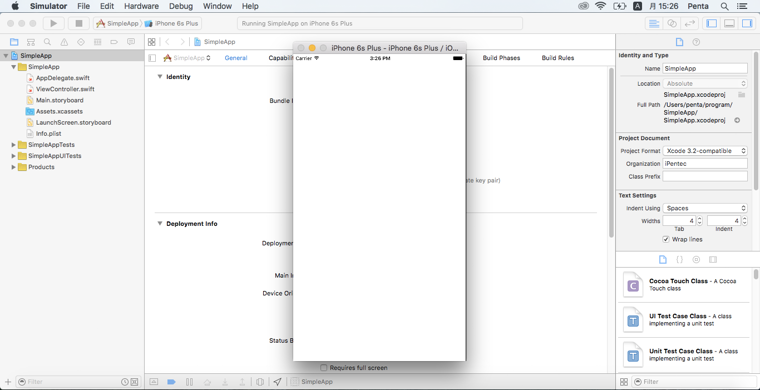The height and width of the screenshot is (390, 760).
Task: Collapse the SimpleApp group folder
Action: (13, 67)
